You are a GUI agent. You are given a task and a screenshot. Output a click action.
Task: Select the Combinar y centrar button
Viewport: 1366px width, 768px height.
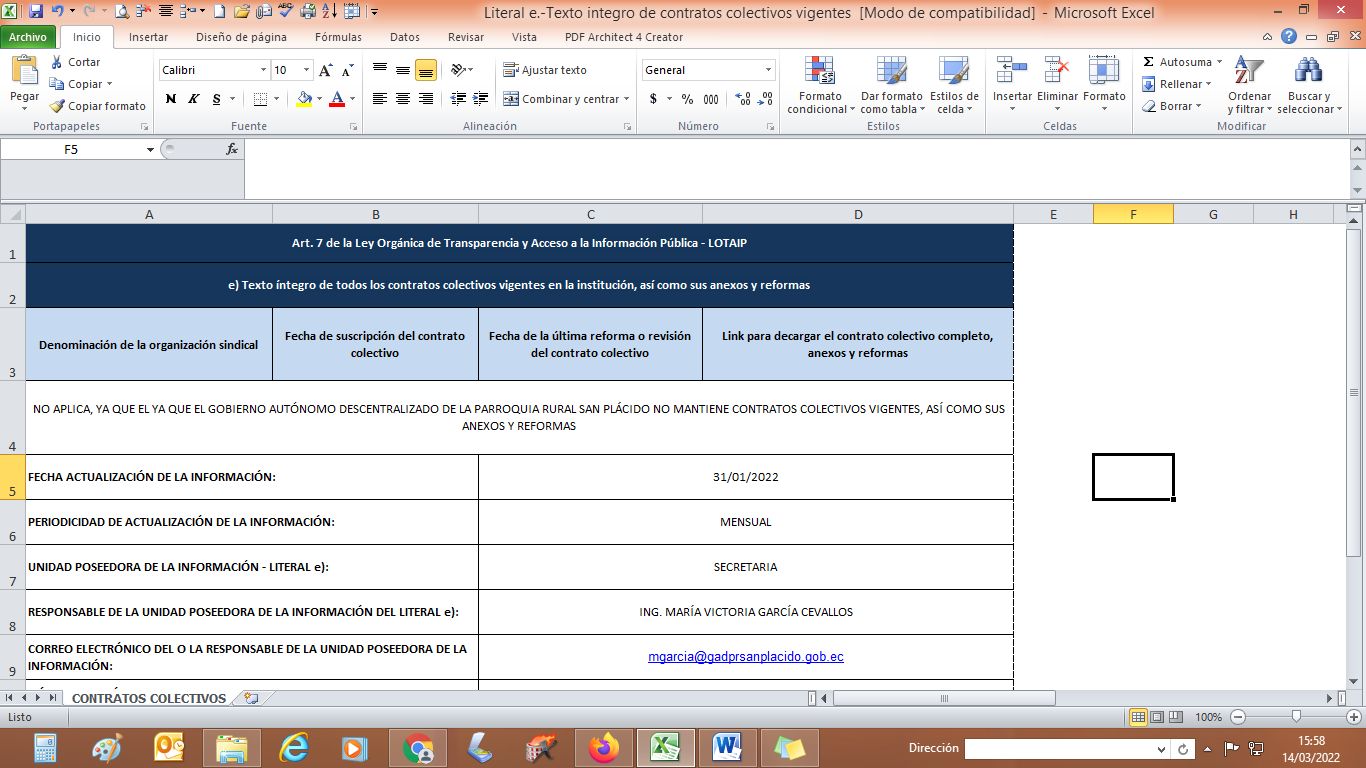click(x=566, y=99)
